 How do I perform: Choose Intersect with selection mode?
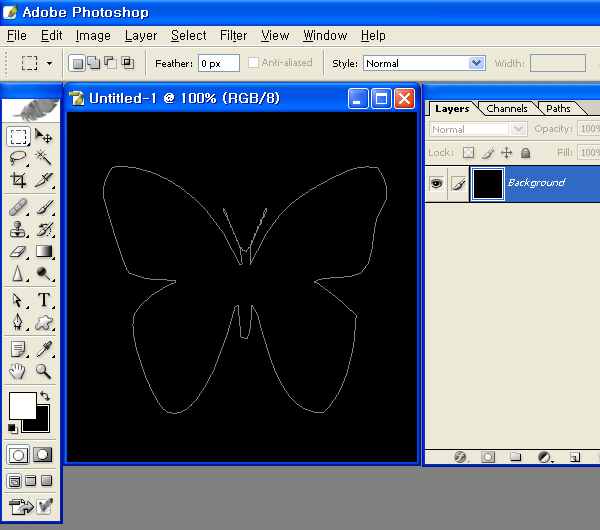(127, 63)
